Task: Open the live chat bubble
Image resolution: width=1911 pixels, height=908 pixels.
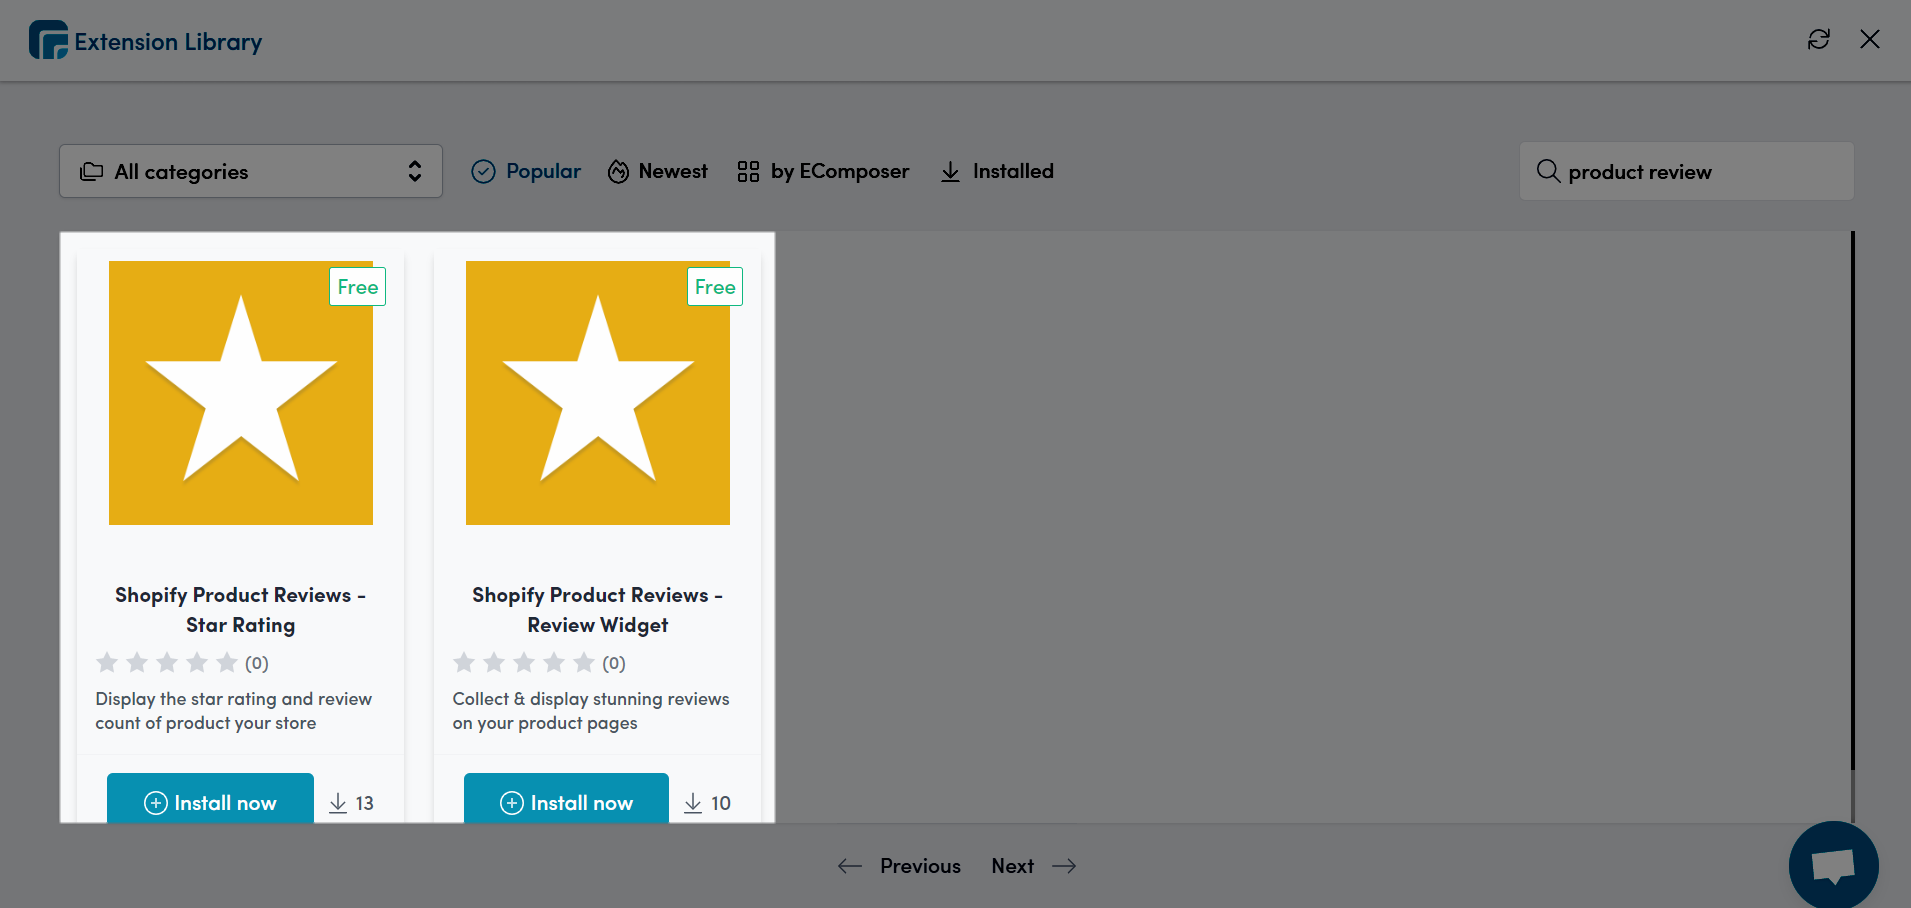Action: 1834,865
